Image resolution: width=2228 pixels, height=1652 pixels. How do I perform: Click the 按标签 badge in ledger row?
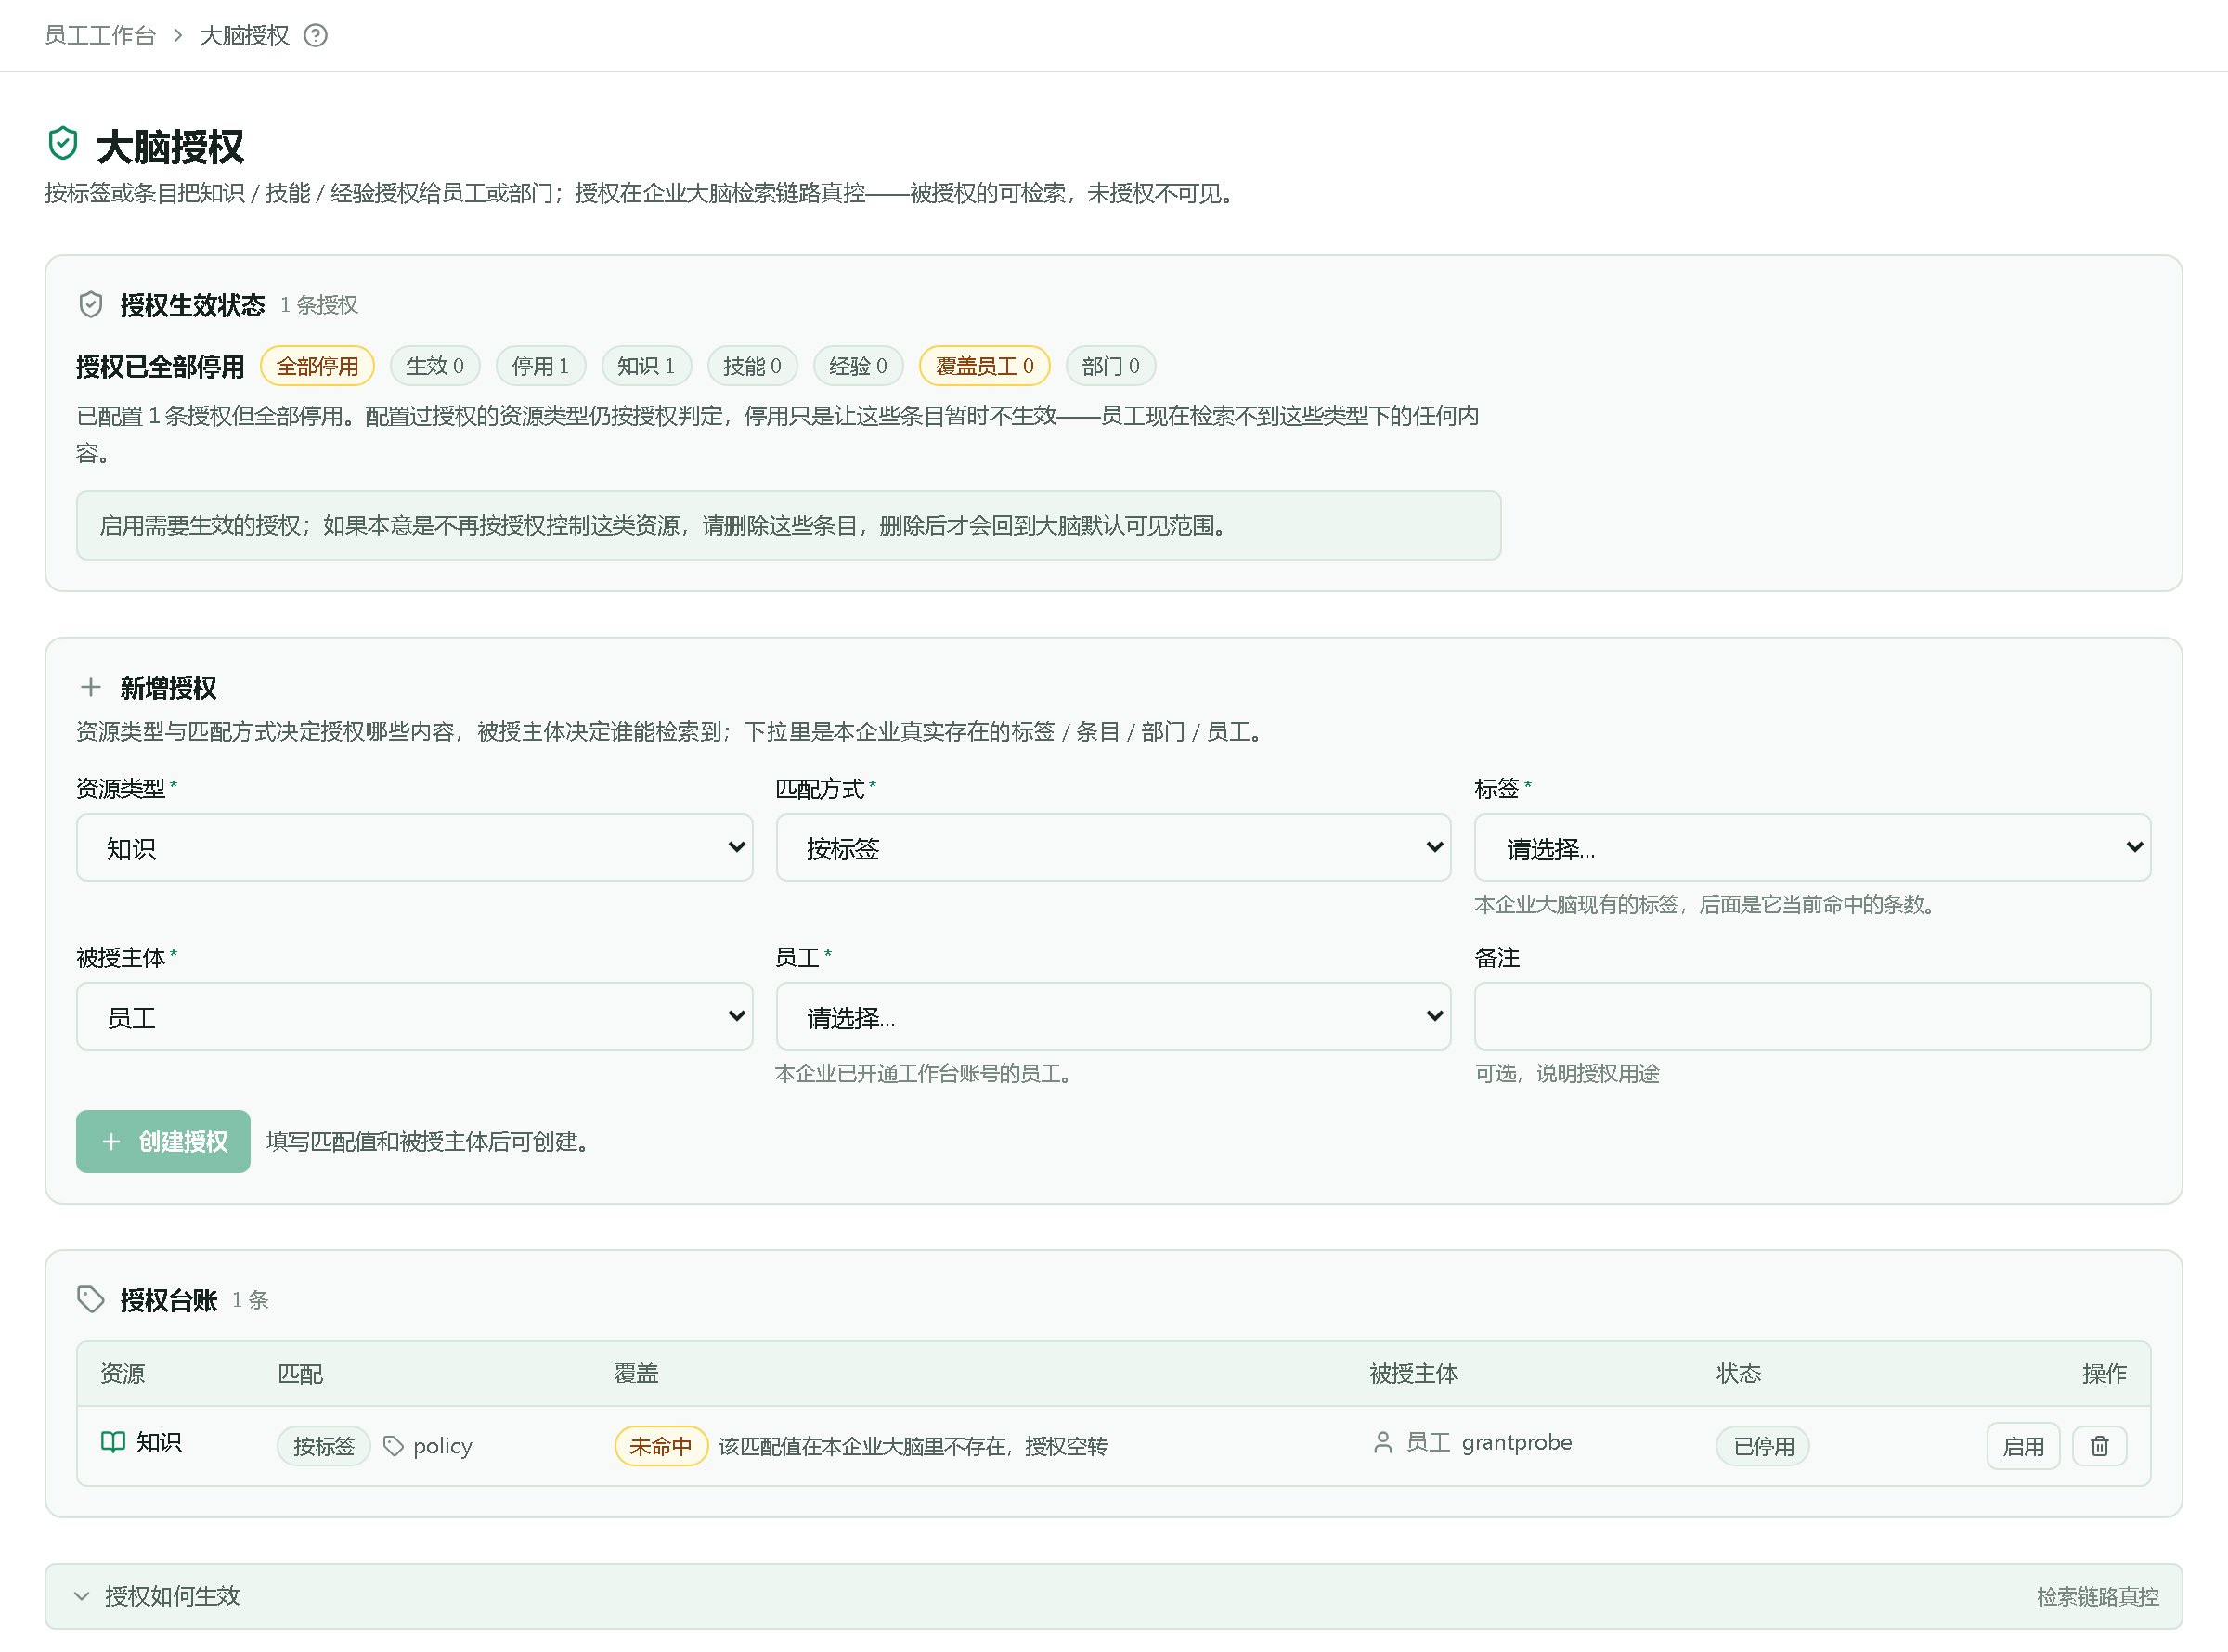pyautogui.click(x=323, y=1446)
